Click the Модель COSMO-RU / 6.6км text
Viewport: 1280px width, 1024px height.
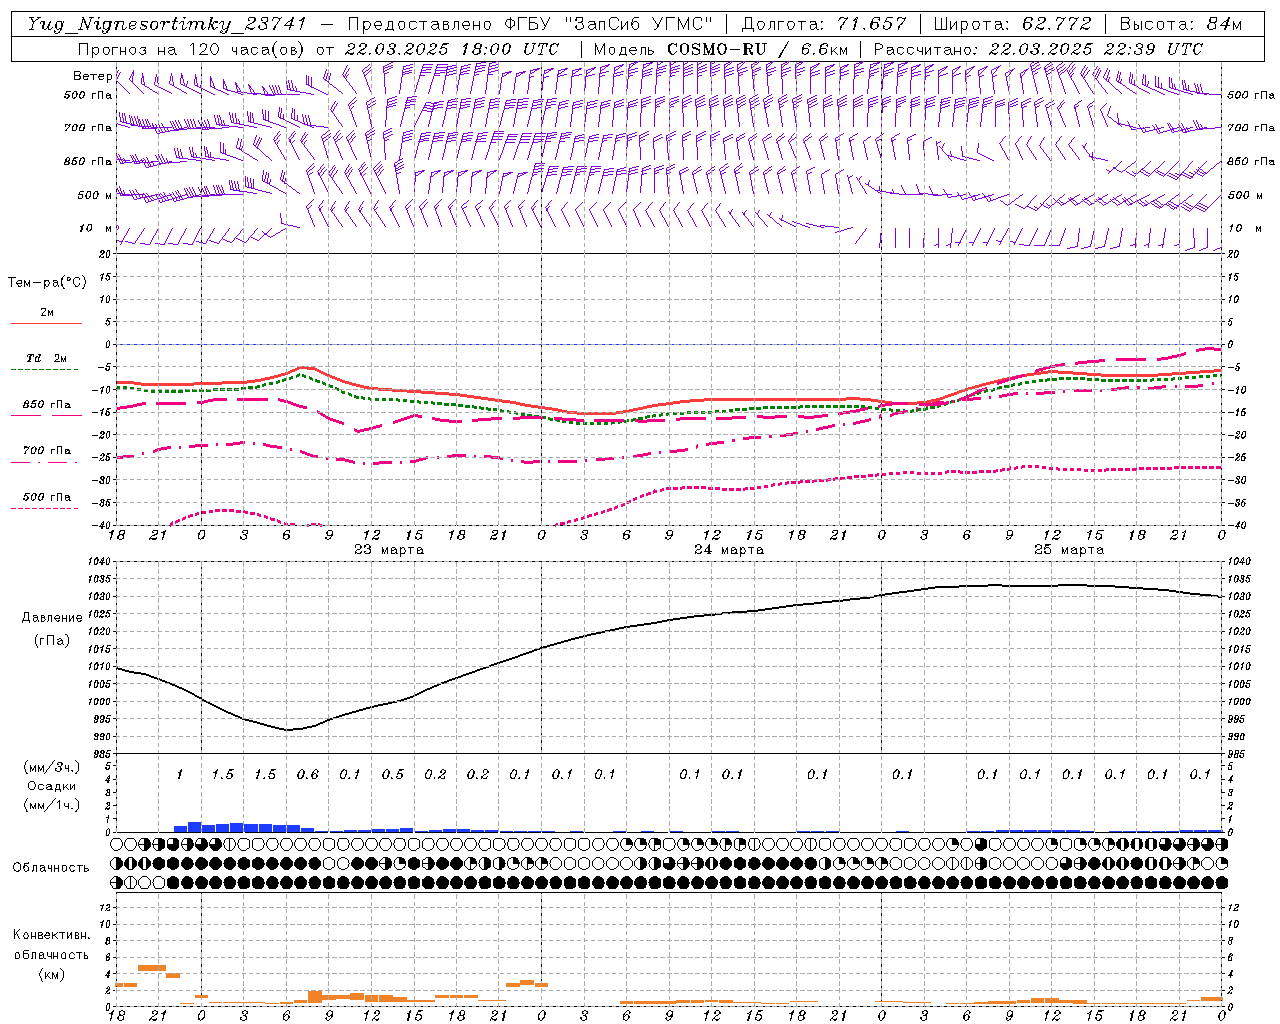coord(720,49)
